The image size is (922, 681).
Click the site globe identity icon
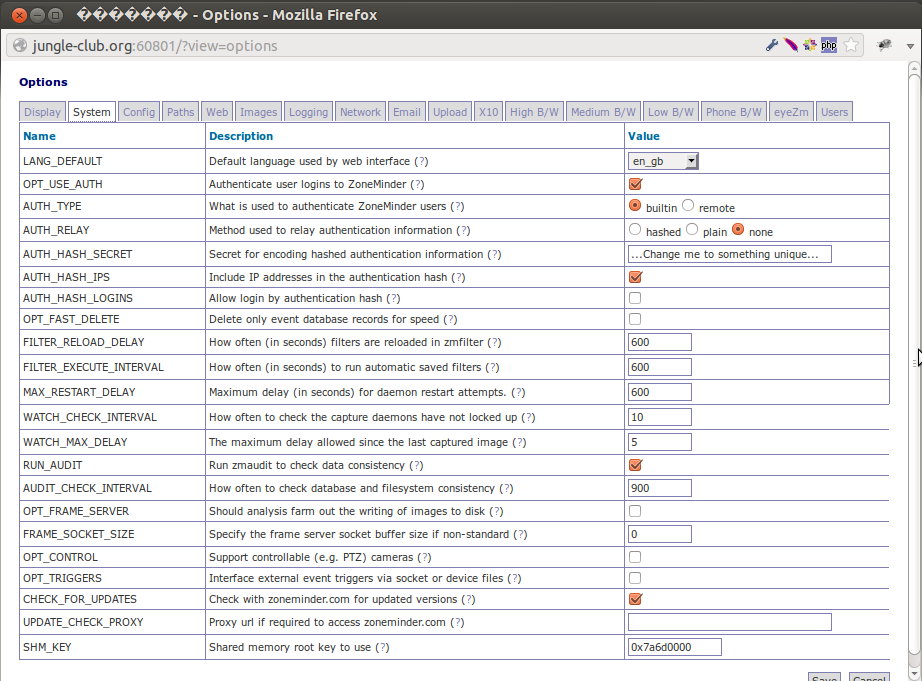pyautogui.click(x=20, y=45)
